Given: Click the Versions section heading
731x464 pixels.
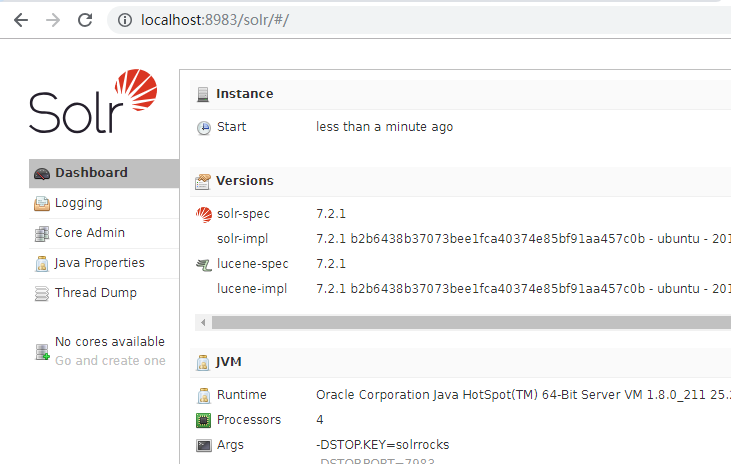Looking at the screenshot, I should [x=245, y=181].
